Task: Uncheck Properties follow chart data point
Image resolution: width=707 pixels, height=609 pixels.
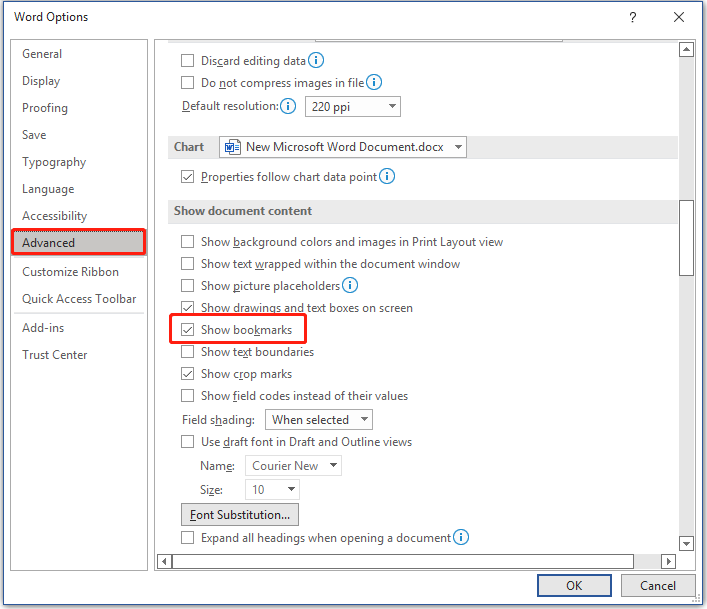Action: [188, 177]
